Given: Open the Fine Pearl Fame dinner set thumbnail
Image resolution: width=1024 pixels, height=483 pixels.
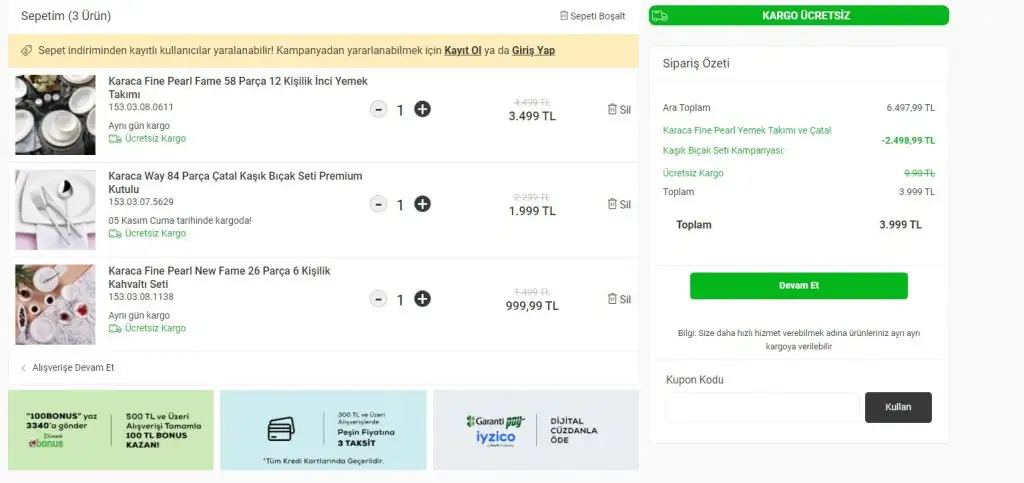Looking at the screenshot, I should click(55, 114).
